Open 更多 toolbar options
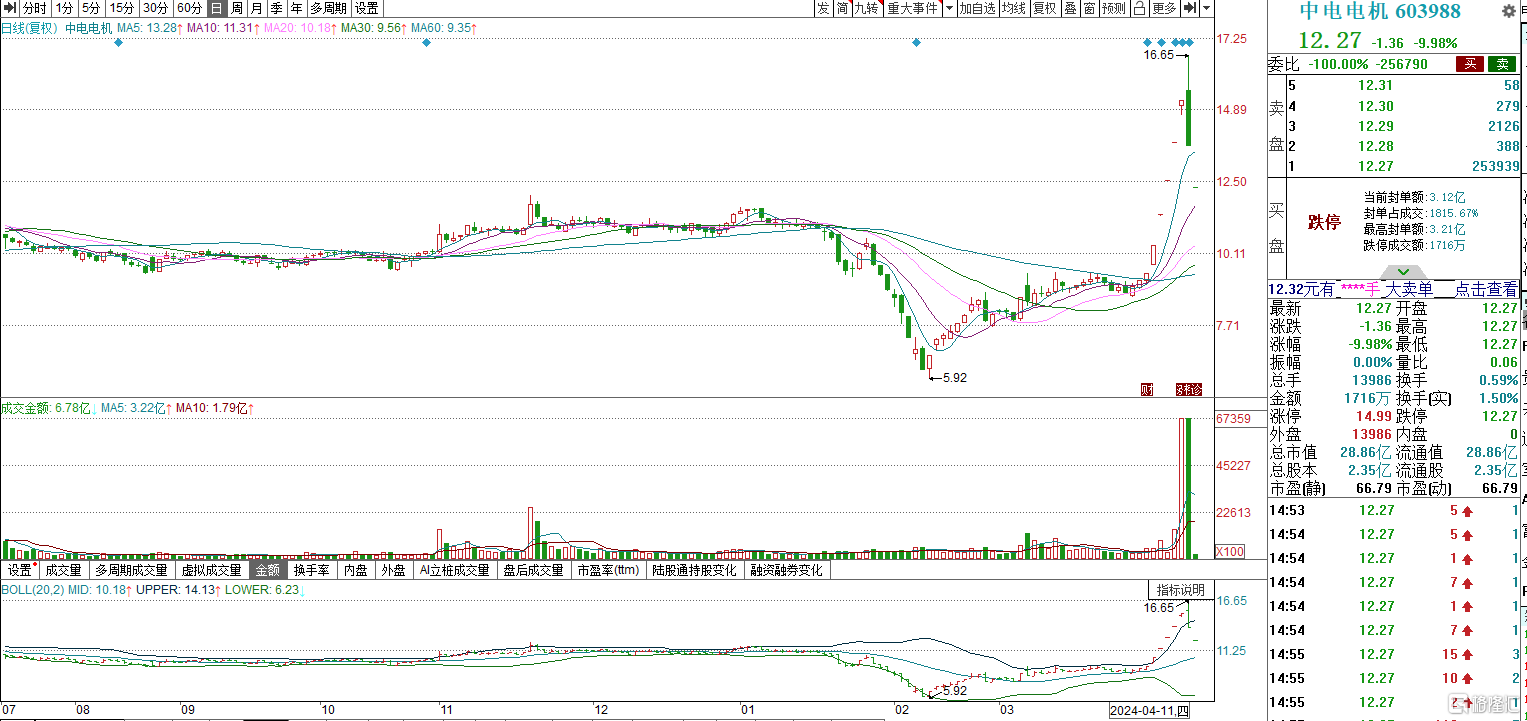The image size is (1527, 721). pyautogui.click(x=1164, y=8)
